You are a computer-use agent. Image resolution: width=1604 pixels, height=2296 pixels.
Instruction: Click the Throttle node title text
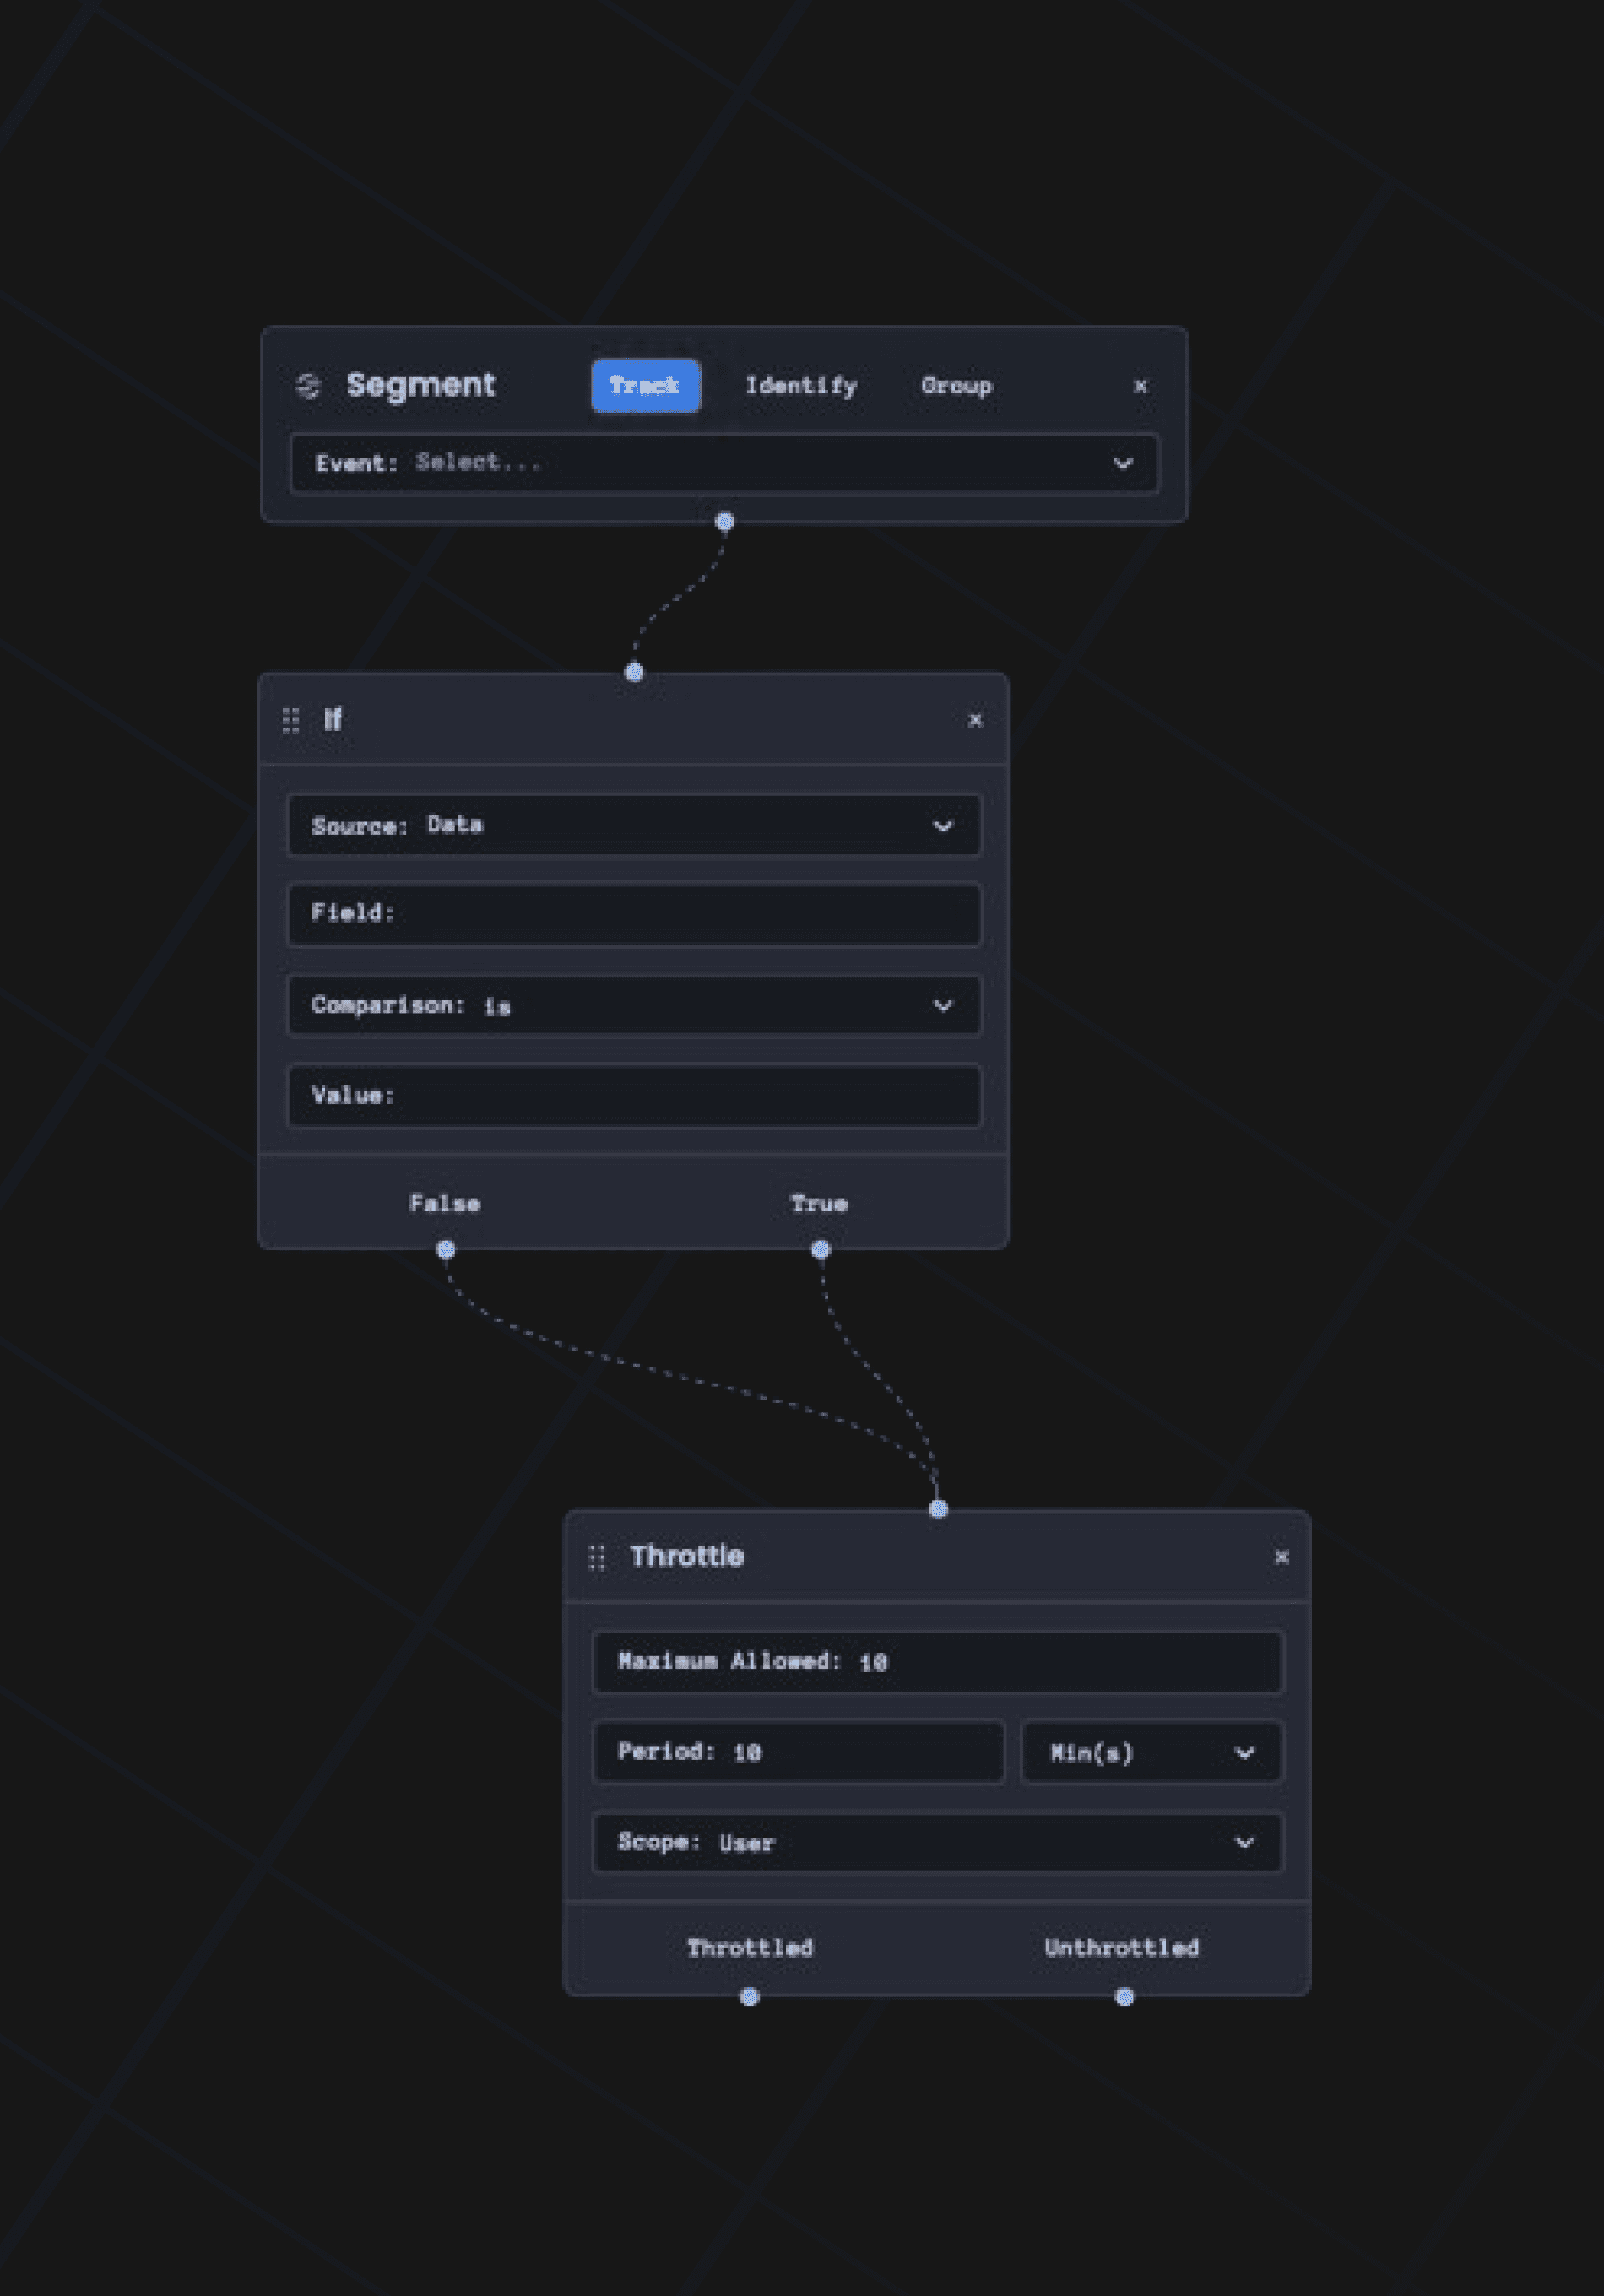(687, 1556)
